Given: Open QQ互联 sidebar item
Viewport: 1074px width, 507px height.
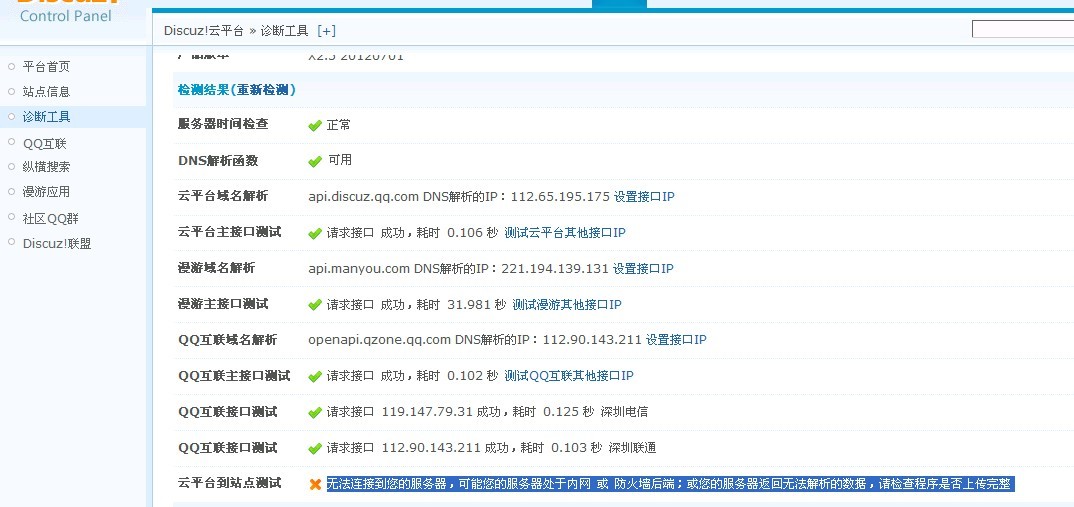Looking at the screenshot, I should [45, 144].
